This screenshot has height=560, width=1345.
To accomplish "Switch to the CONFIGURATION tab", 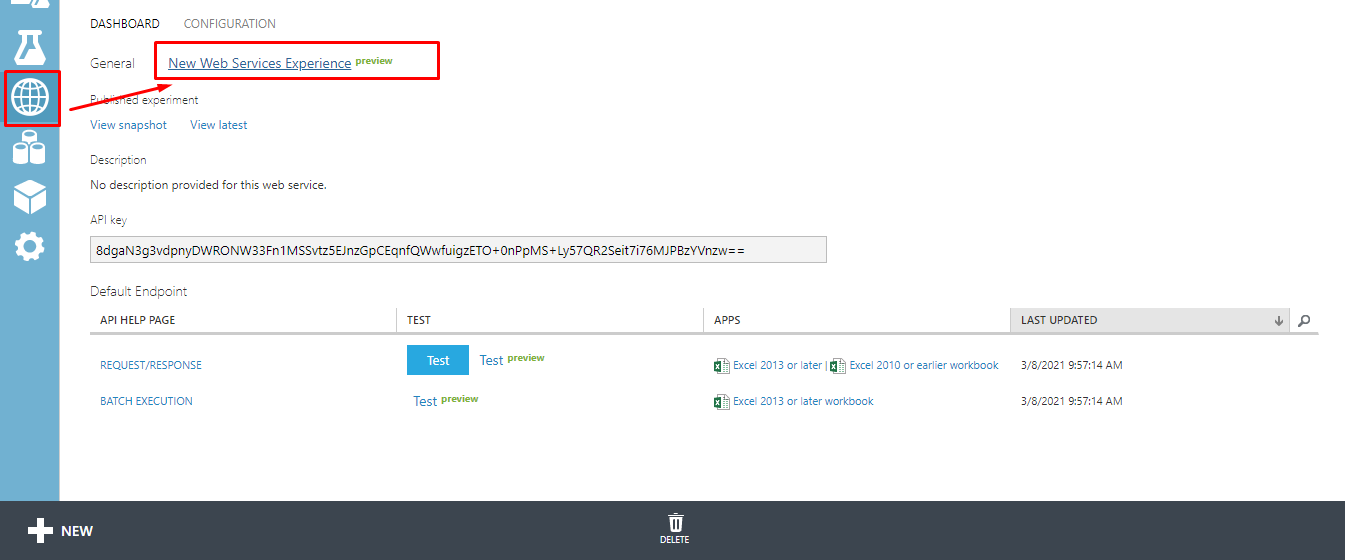I will (230, 24).
